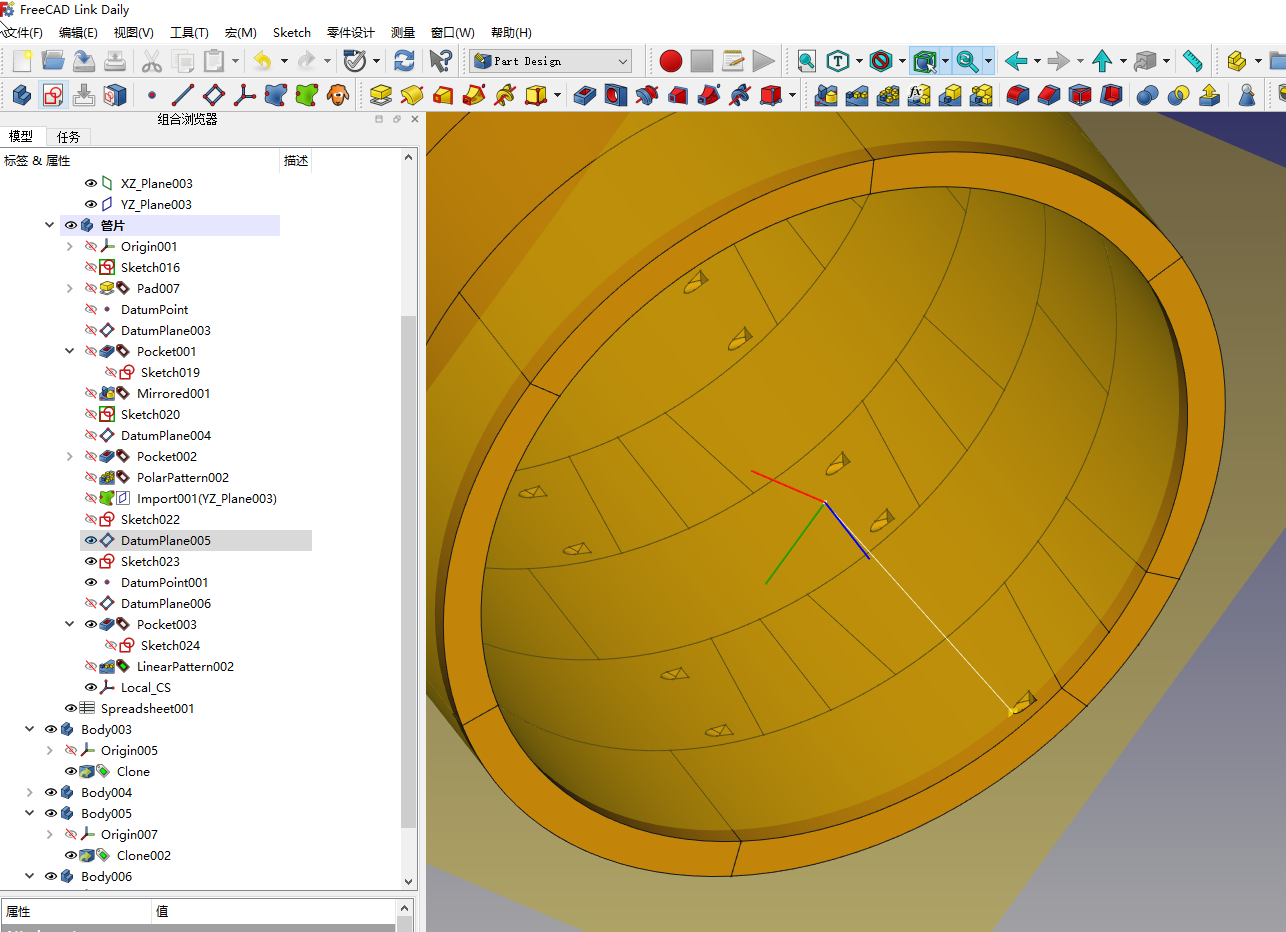Undo the last action
Screen dimensions: 1286x932
[262, 61]
